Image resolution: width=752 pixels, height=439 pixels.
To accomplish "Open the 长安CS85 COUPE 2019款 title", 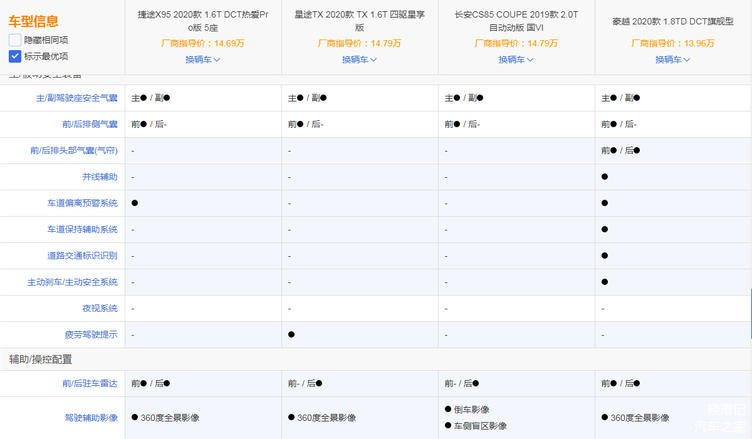I will pyautogui.click(x=516, y=21).
